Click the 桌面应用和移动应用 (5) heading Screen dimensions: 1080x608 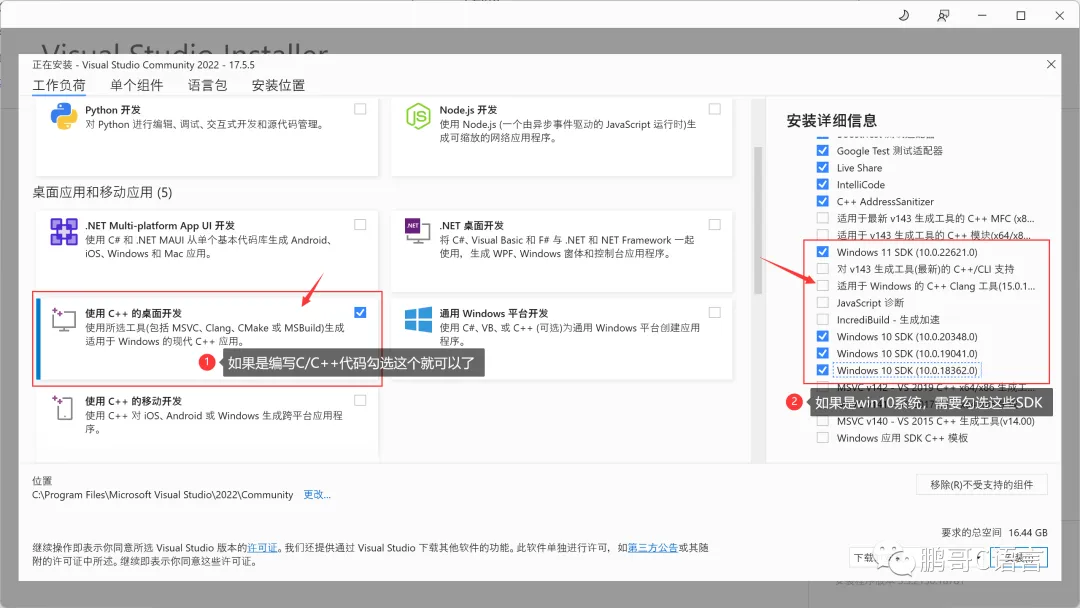[x=102, y=192]
